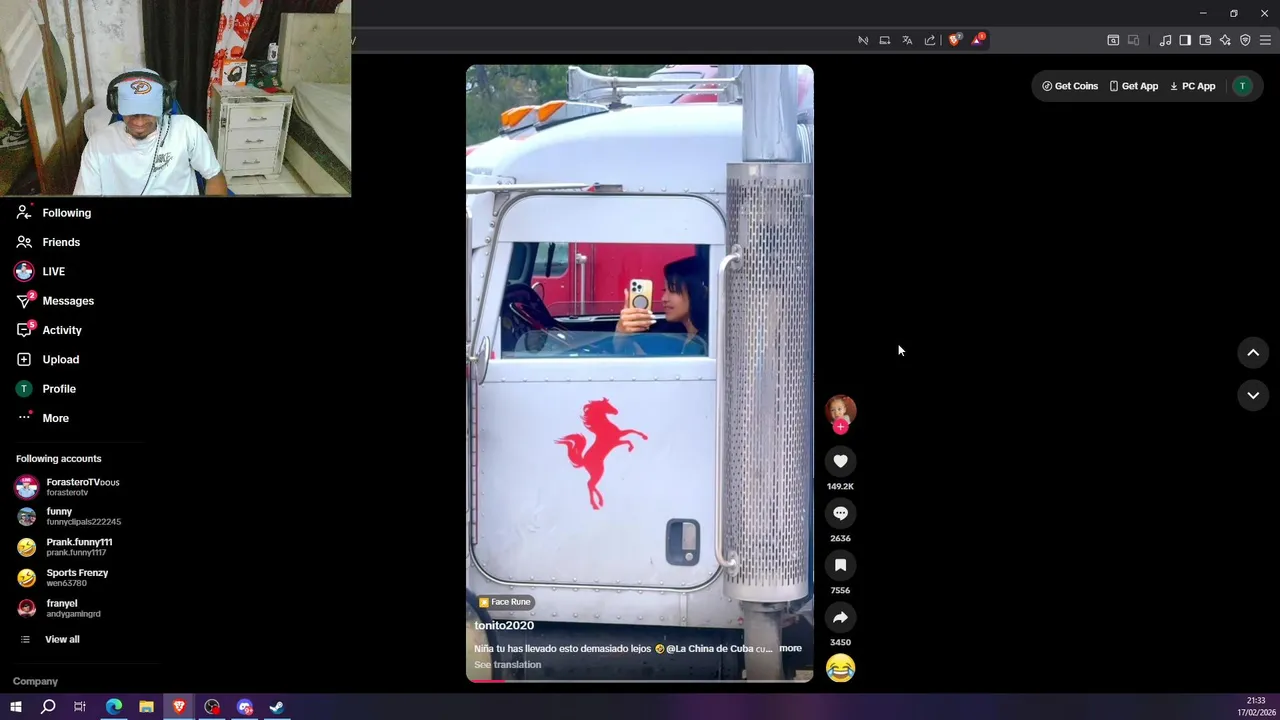Open File Explorer from taskbar
Viewport: 1280px width, 720px height.
coord(146,707)
